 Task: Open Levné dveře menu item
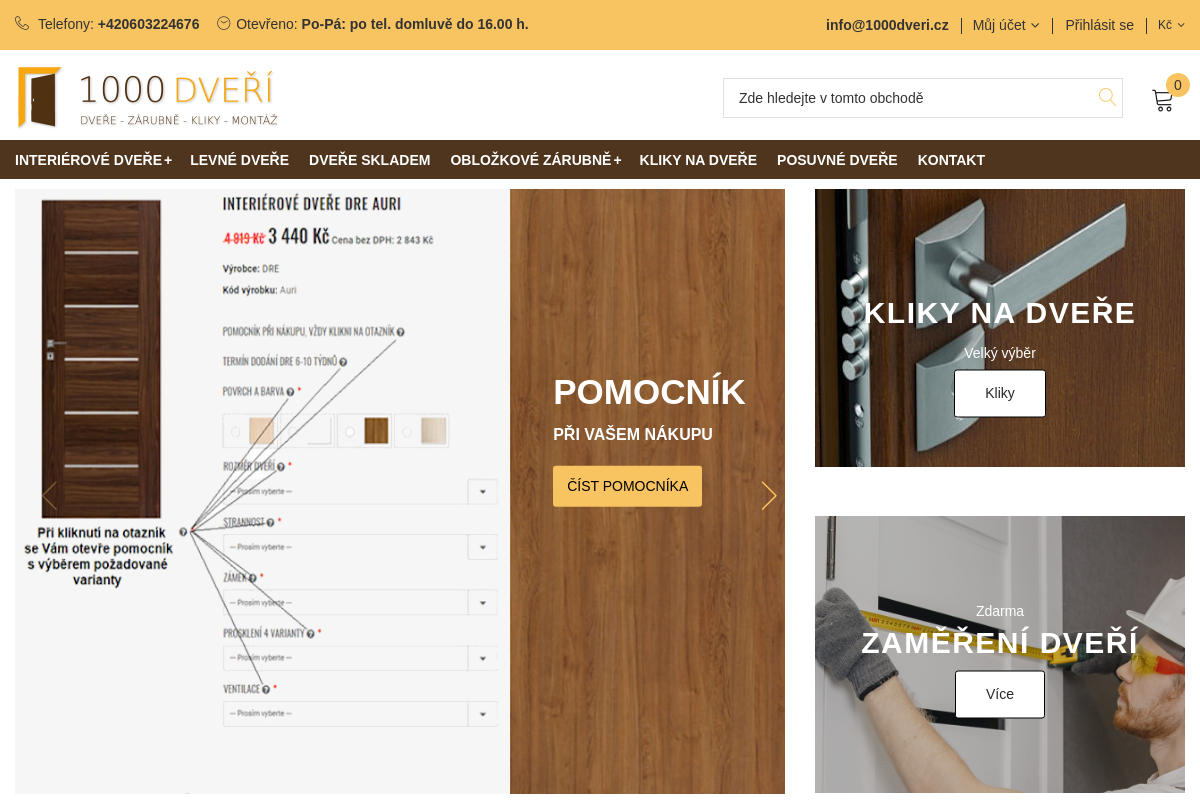point(240,160)
